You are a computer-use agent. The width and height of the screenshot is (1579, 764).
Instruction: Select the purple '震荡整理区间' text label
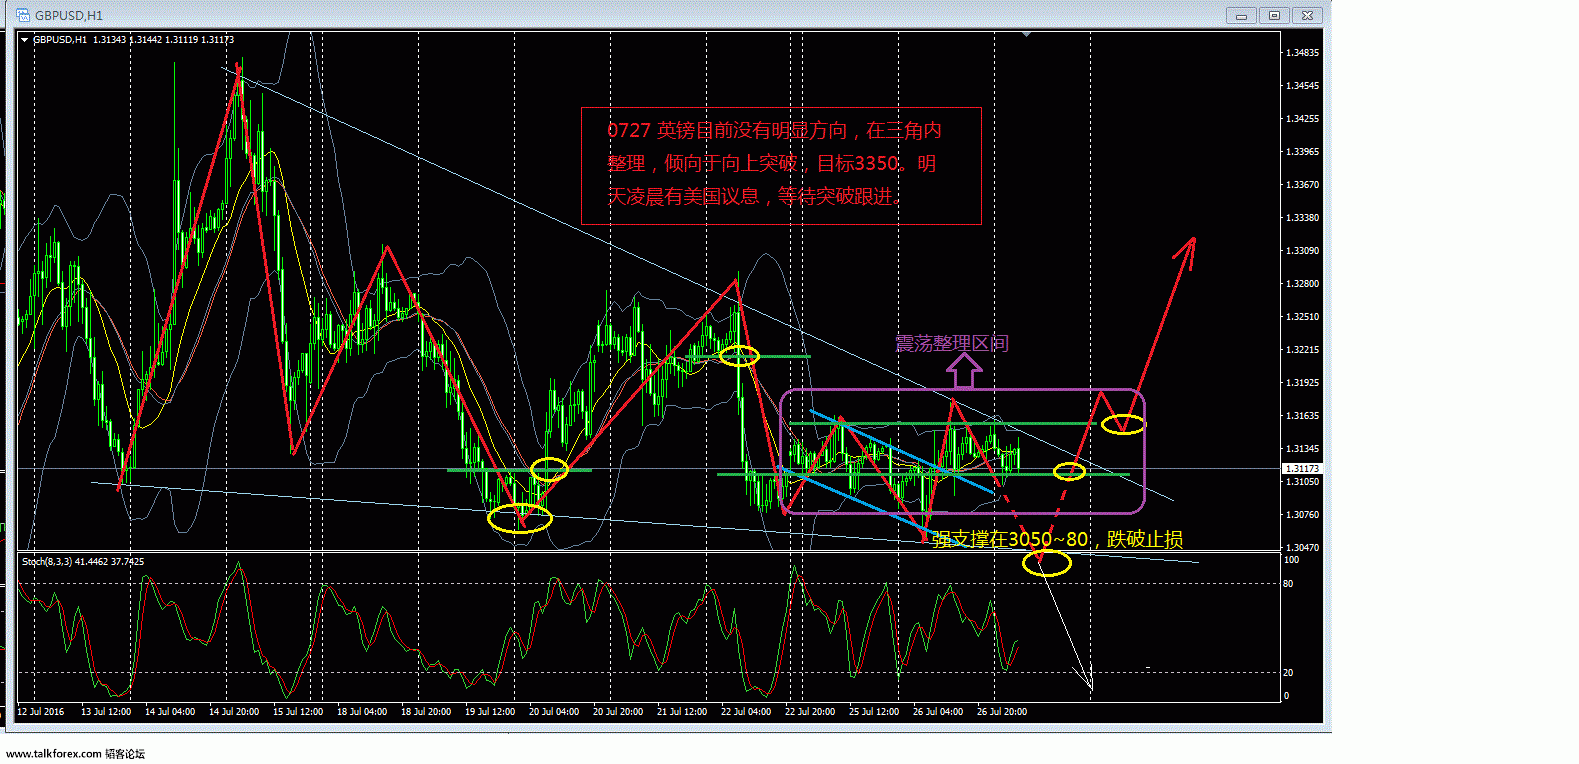pos(952,344)
